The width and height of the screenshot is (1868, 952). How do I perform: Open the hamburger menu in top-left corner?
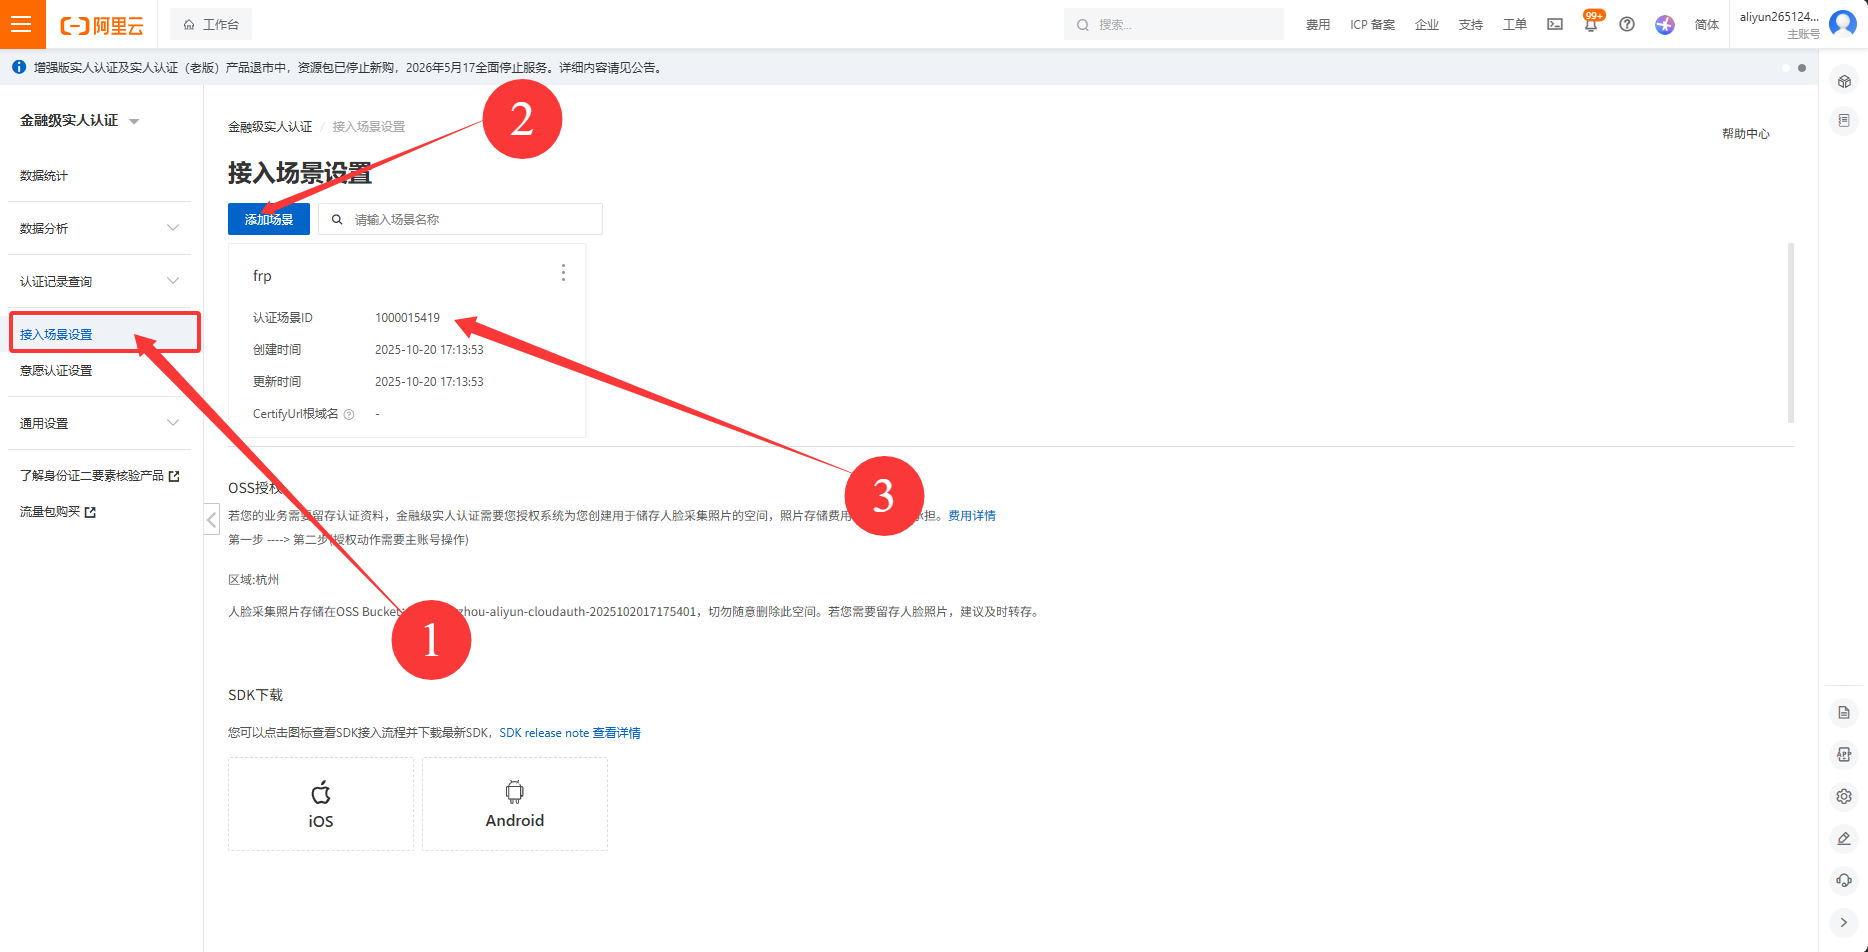tap(22, 24)
